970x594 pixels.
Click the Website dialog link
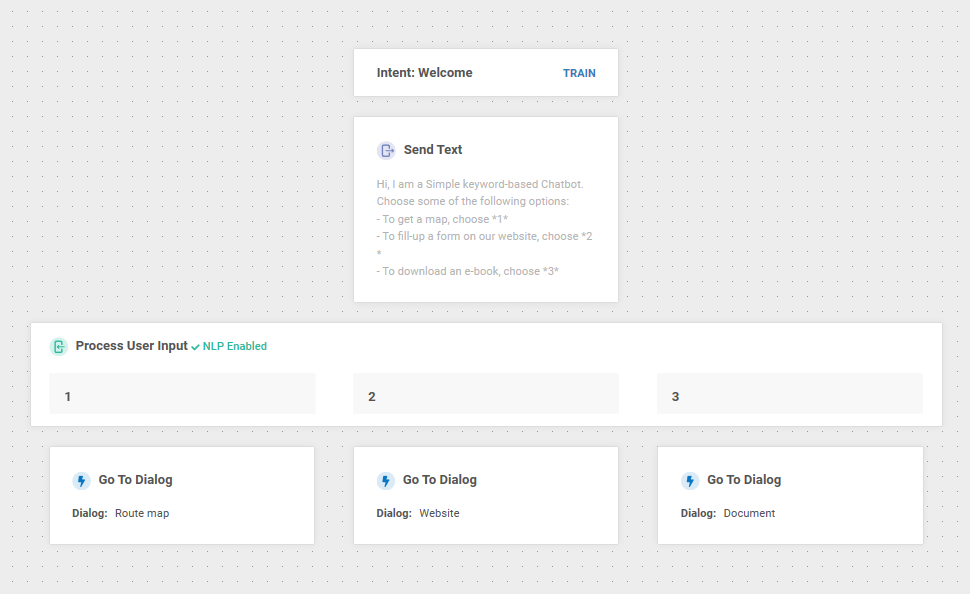click(x=439, y=514)
